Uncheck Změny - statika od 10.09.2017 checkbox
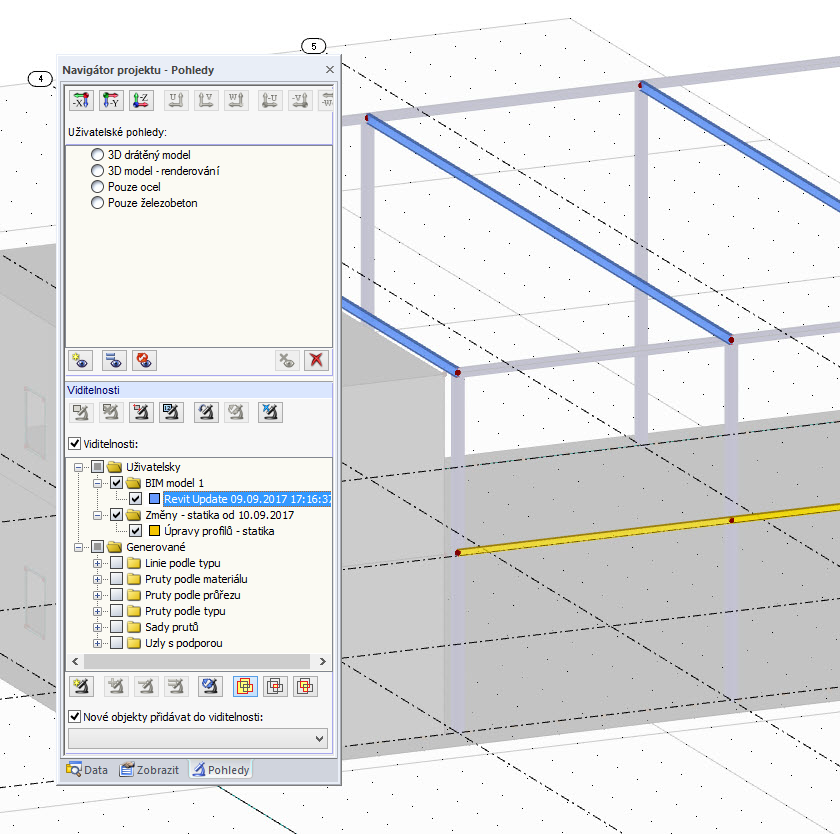Screen dimensions: 840x834 [116, 515]
